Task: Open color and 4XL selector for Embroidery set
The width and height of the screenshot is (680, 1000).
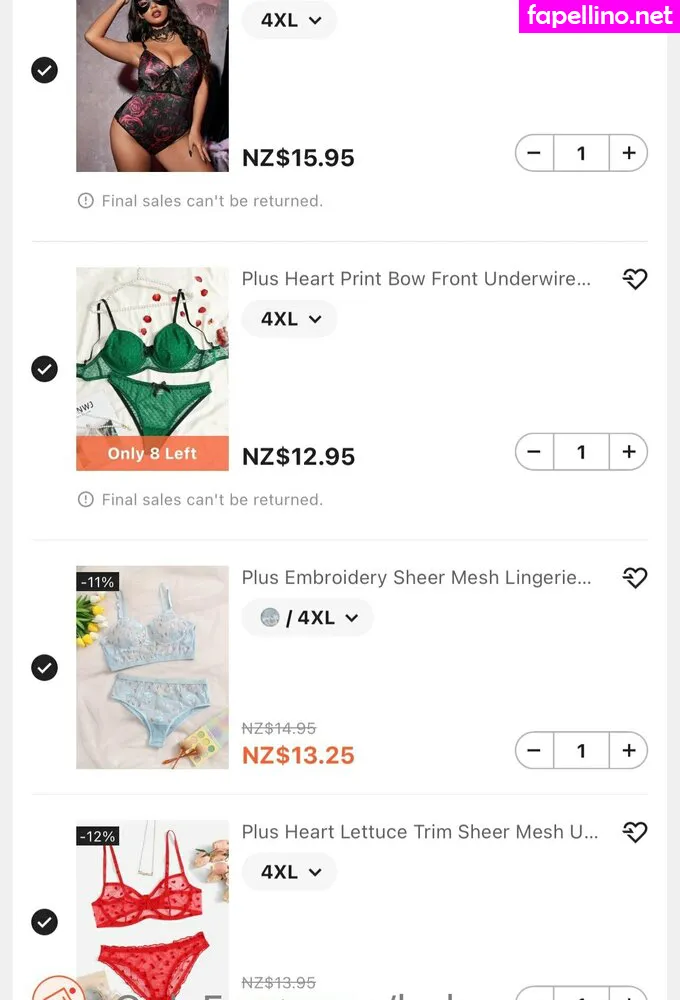Action: [307, 617]
